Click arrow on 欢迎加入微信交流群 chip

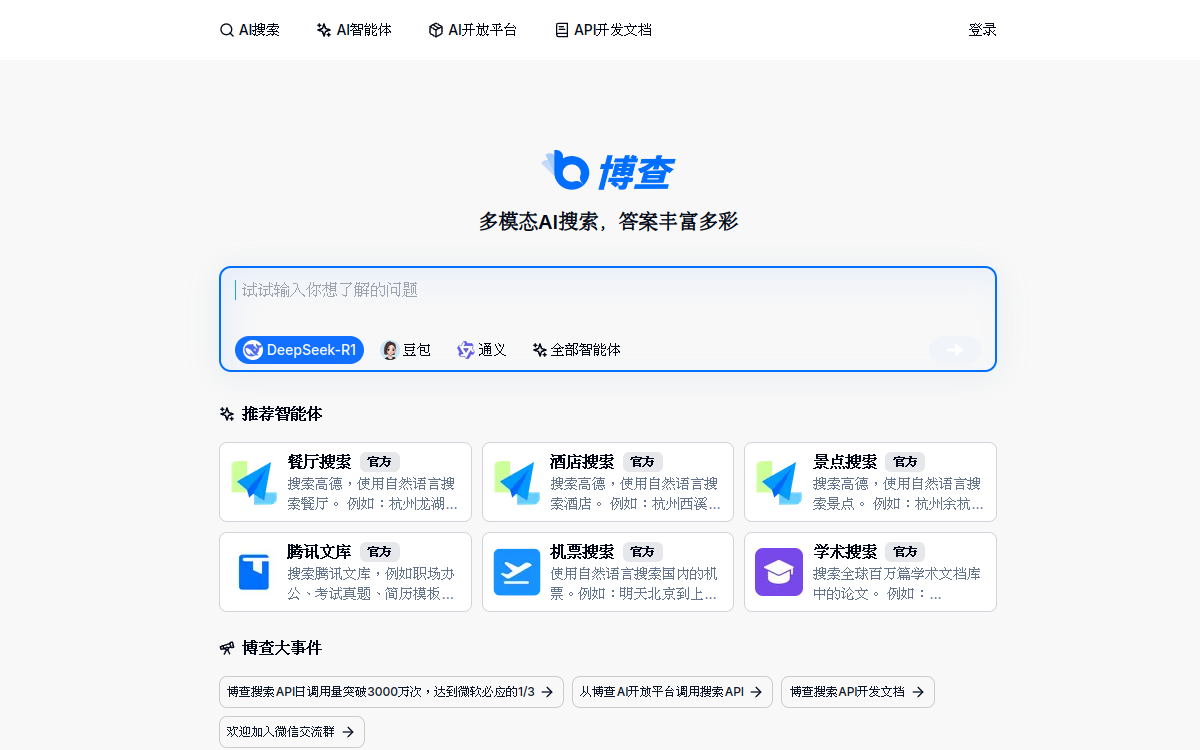pyautogui.click(x=348, y=732)
